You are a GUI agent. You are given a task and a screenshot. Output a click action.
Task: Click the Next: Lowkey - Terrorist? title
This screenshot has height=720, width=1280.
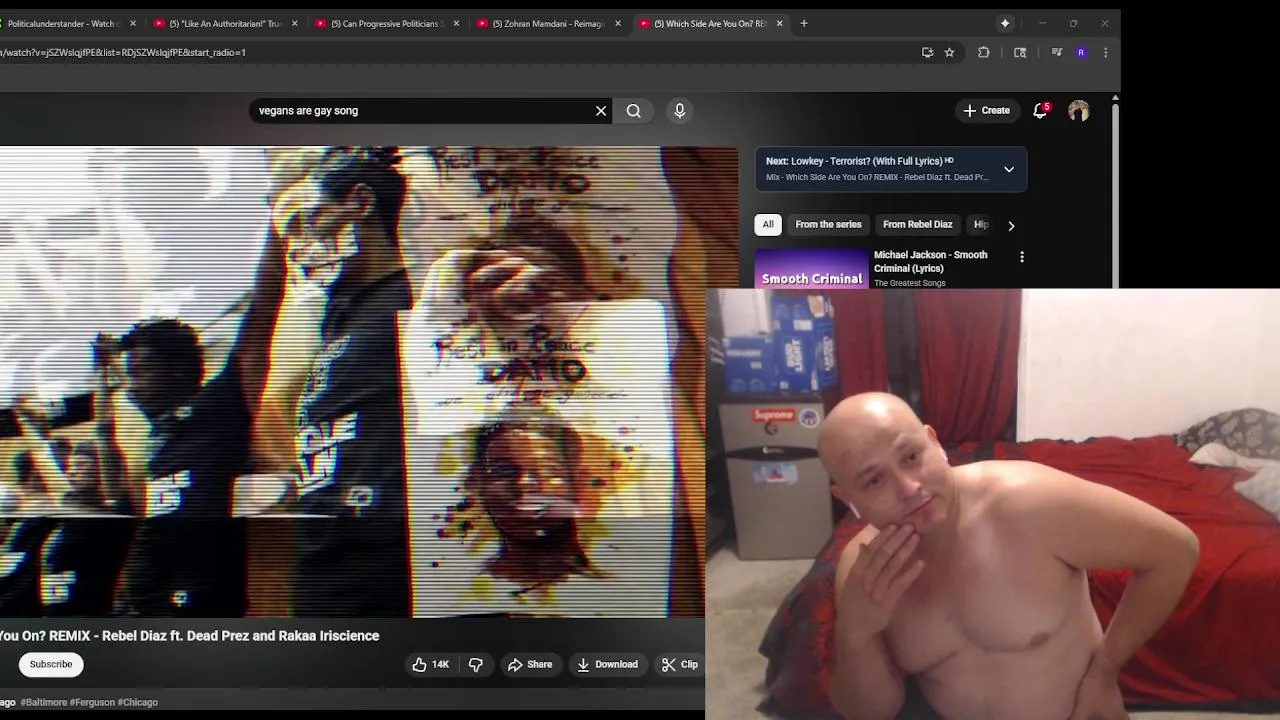[x=859, y=161]
